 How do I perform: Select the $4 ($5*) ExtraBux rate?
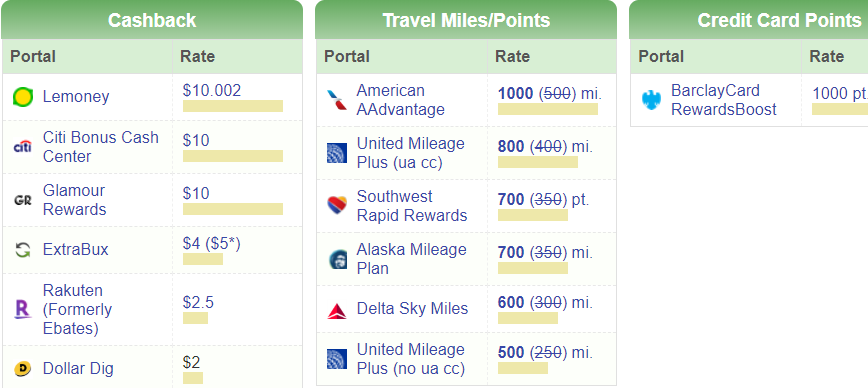(x=211, y=244)
